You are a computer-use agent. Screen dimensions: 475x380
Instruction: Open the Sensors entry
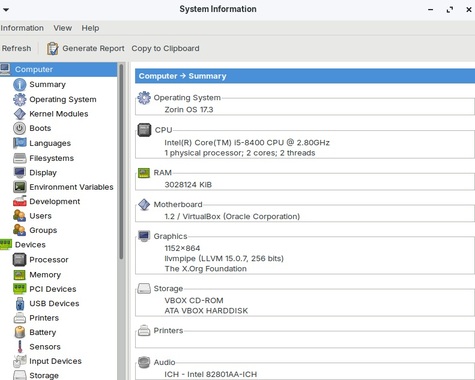pos(45,347)
